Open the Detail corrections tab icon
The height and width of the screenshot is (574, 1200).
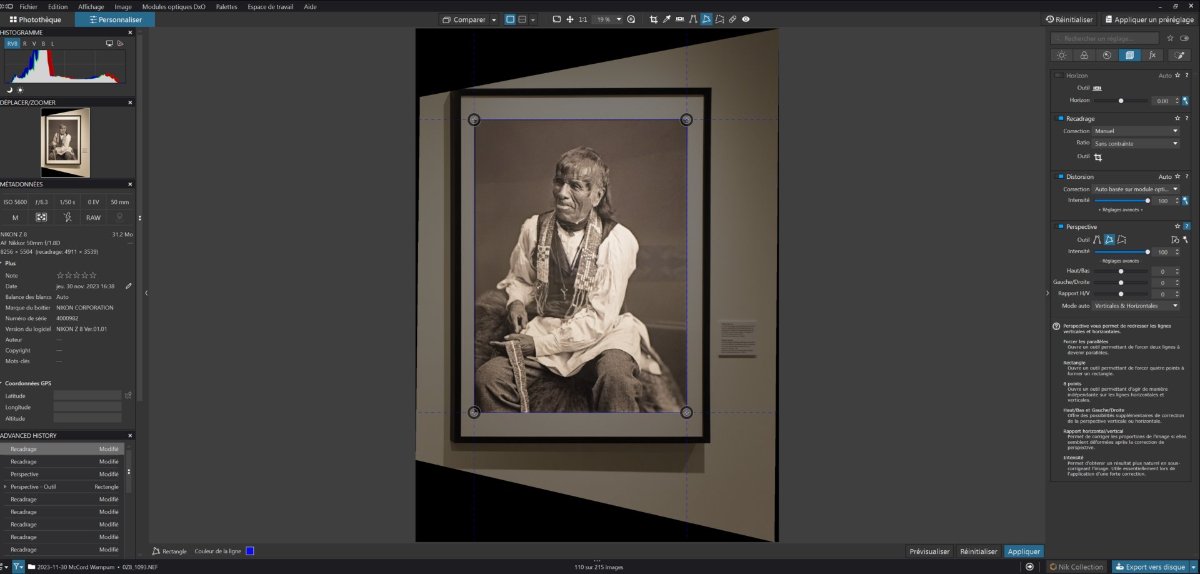[x=1107, y=55]
